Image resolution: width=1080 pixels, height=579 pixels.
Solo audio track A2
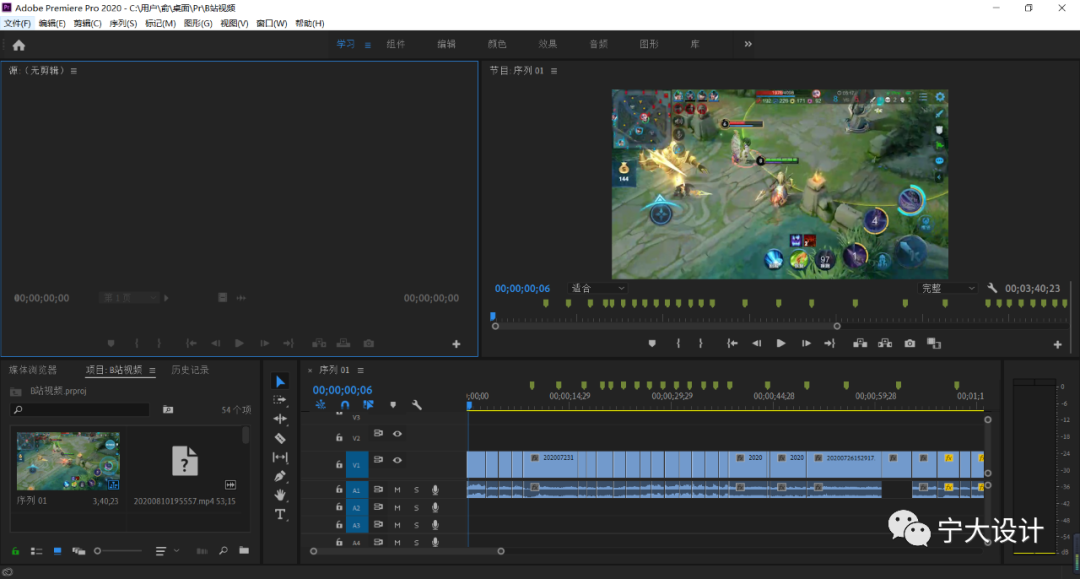click(x=416, y=508)
